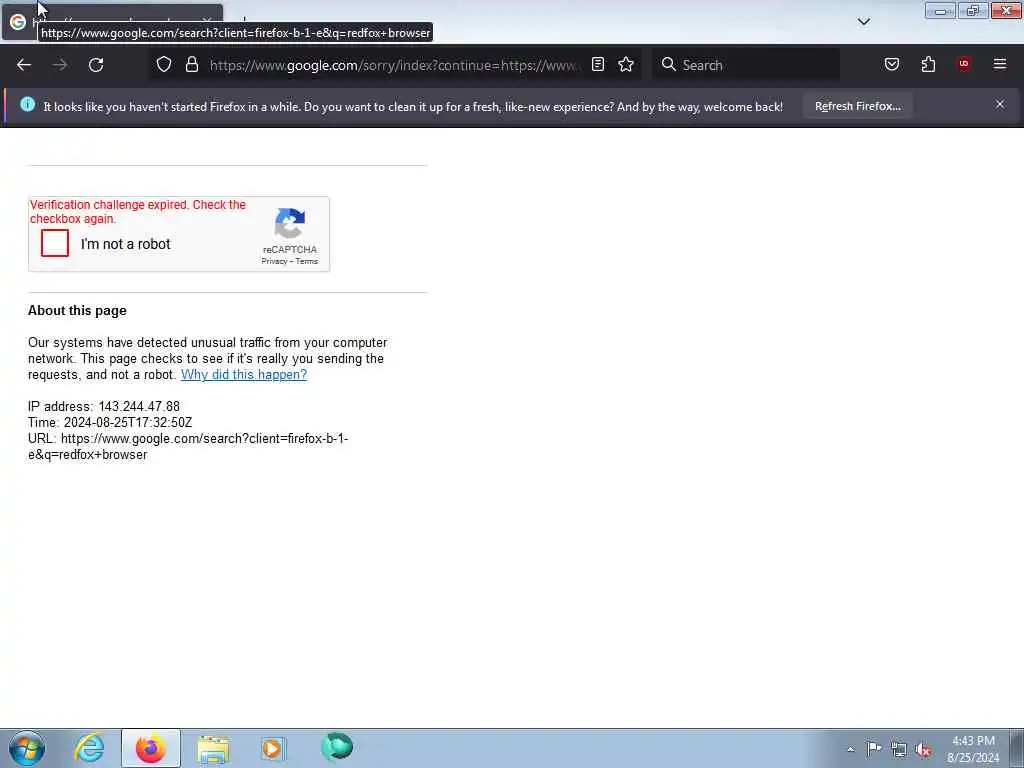Open the uBlock Origin extension icon
Image resolution: width=1024 pixels, height=768 pixels.
click(x=964, y=64)
